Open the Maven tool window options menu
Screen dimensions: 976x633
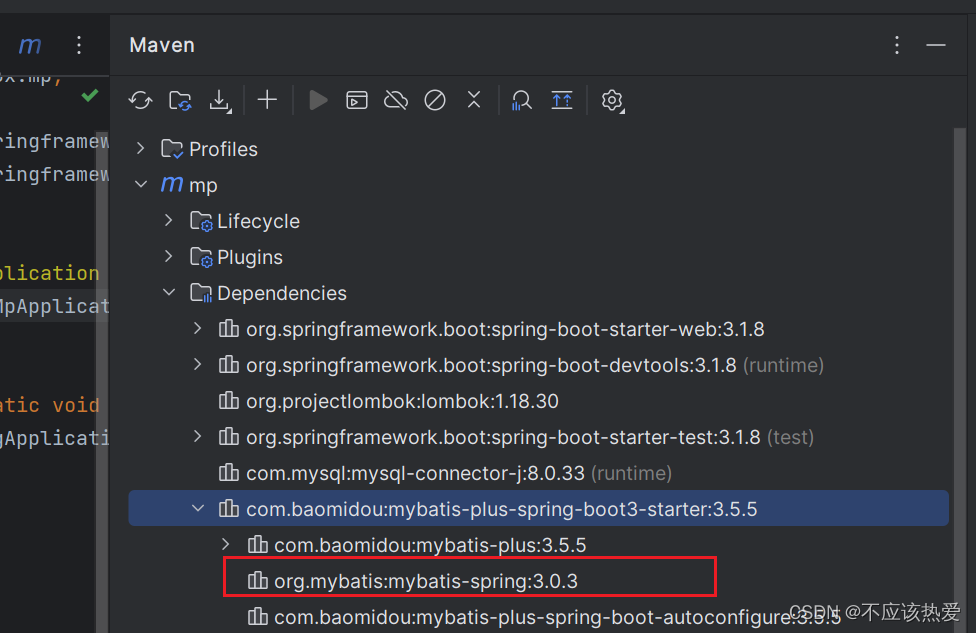(x=897, y=45)
